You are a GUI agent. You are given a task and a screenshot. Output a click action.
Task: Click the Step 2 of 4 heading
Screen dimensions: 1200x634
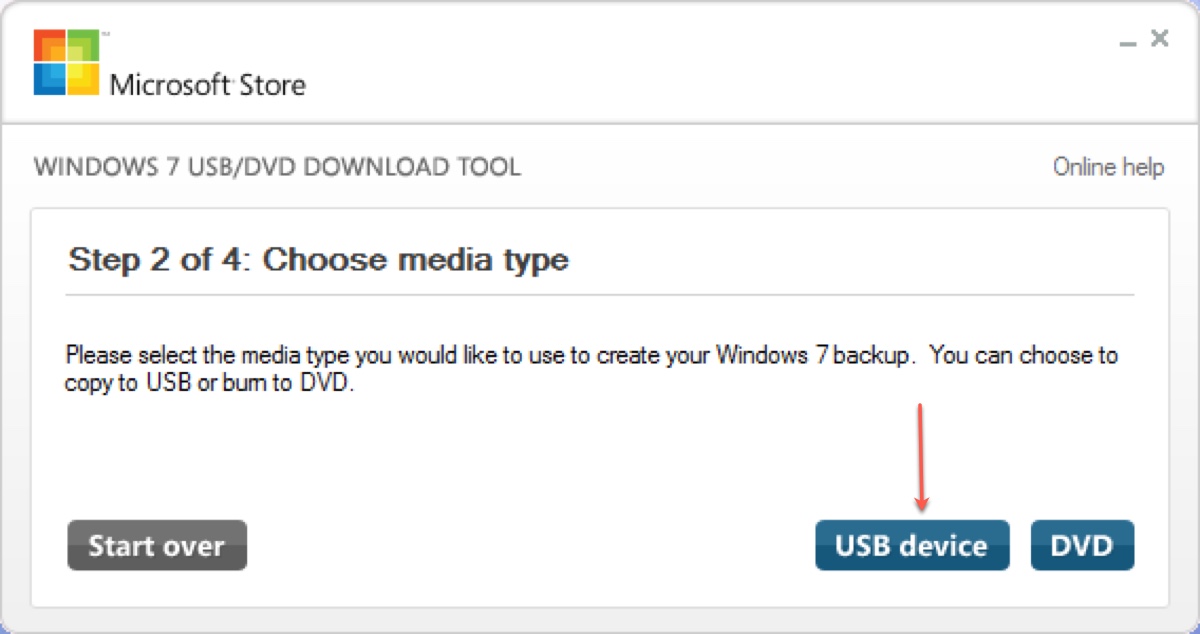317,259
